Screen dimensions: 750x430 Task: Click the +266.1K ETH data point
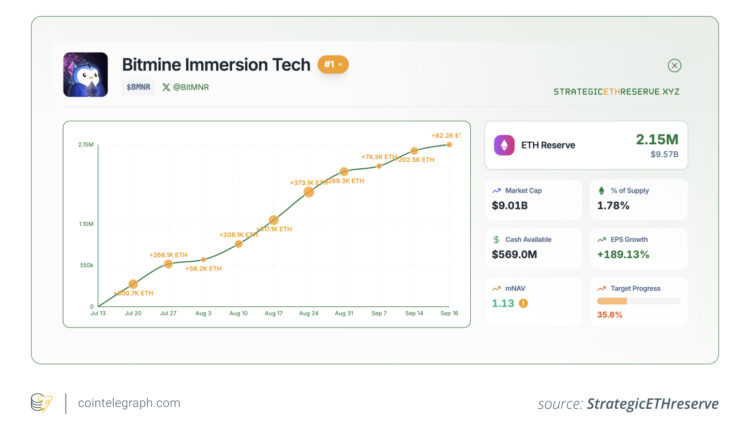click(x=168, y=264)
